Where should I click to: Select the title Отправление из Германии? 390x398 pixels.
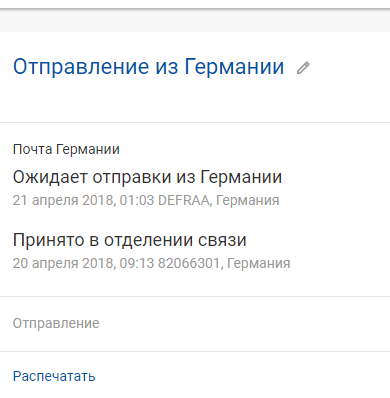click(148, 67)
